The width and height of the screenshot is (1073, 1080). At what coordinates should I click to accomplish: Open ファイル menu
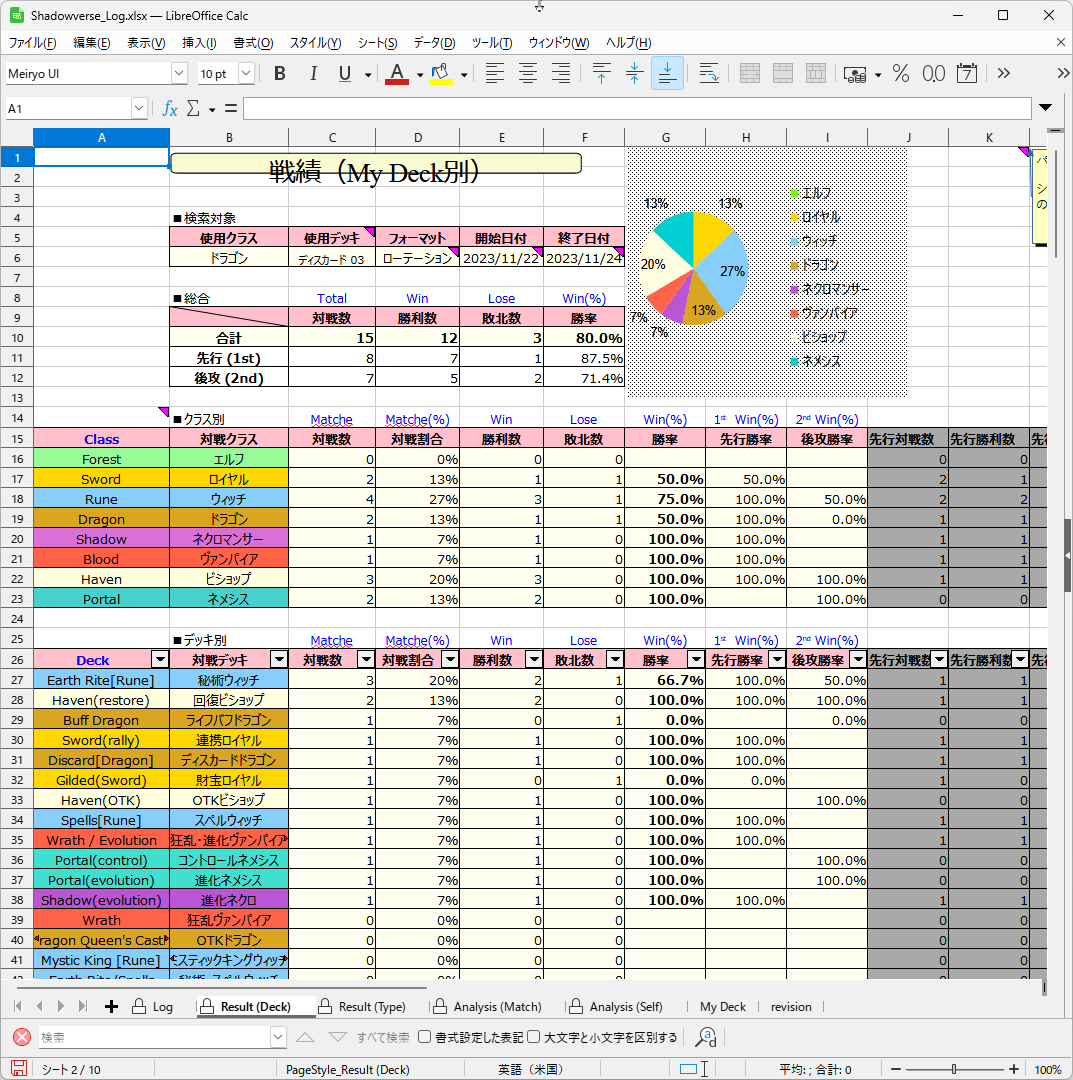32,43
